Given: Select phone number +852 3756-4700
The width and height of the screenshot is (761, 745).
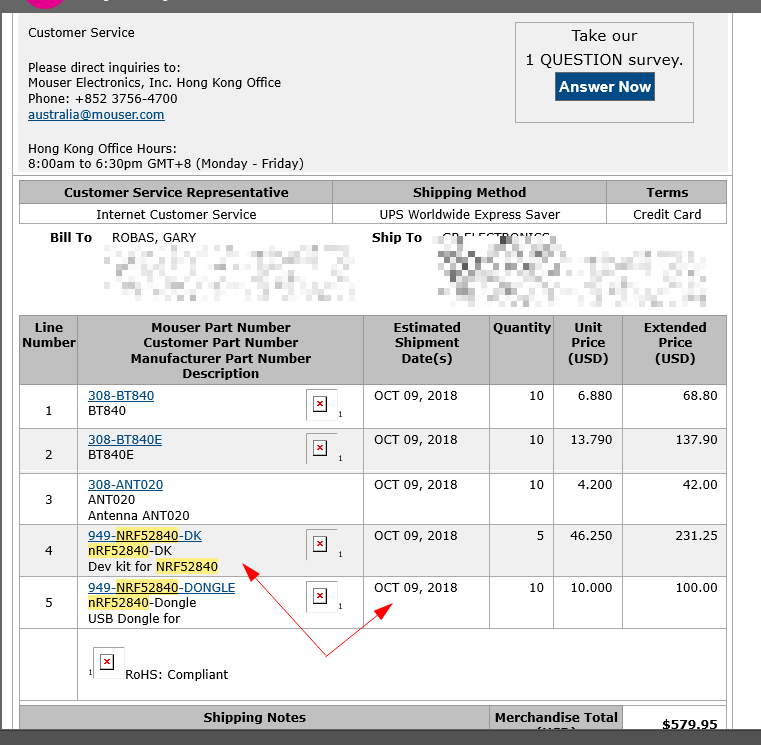Looking at the screenshot, I should (126, 99).
